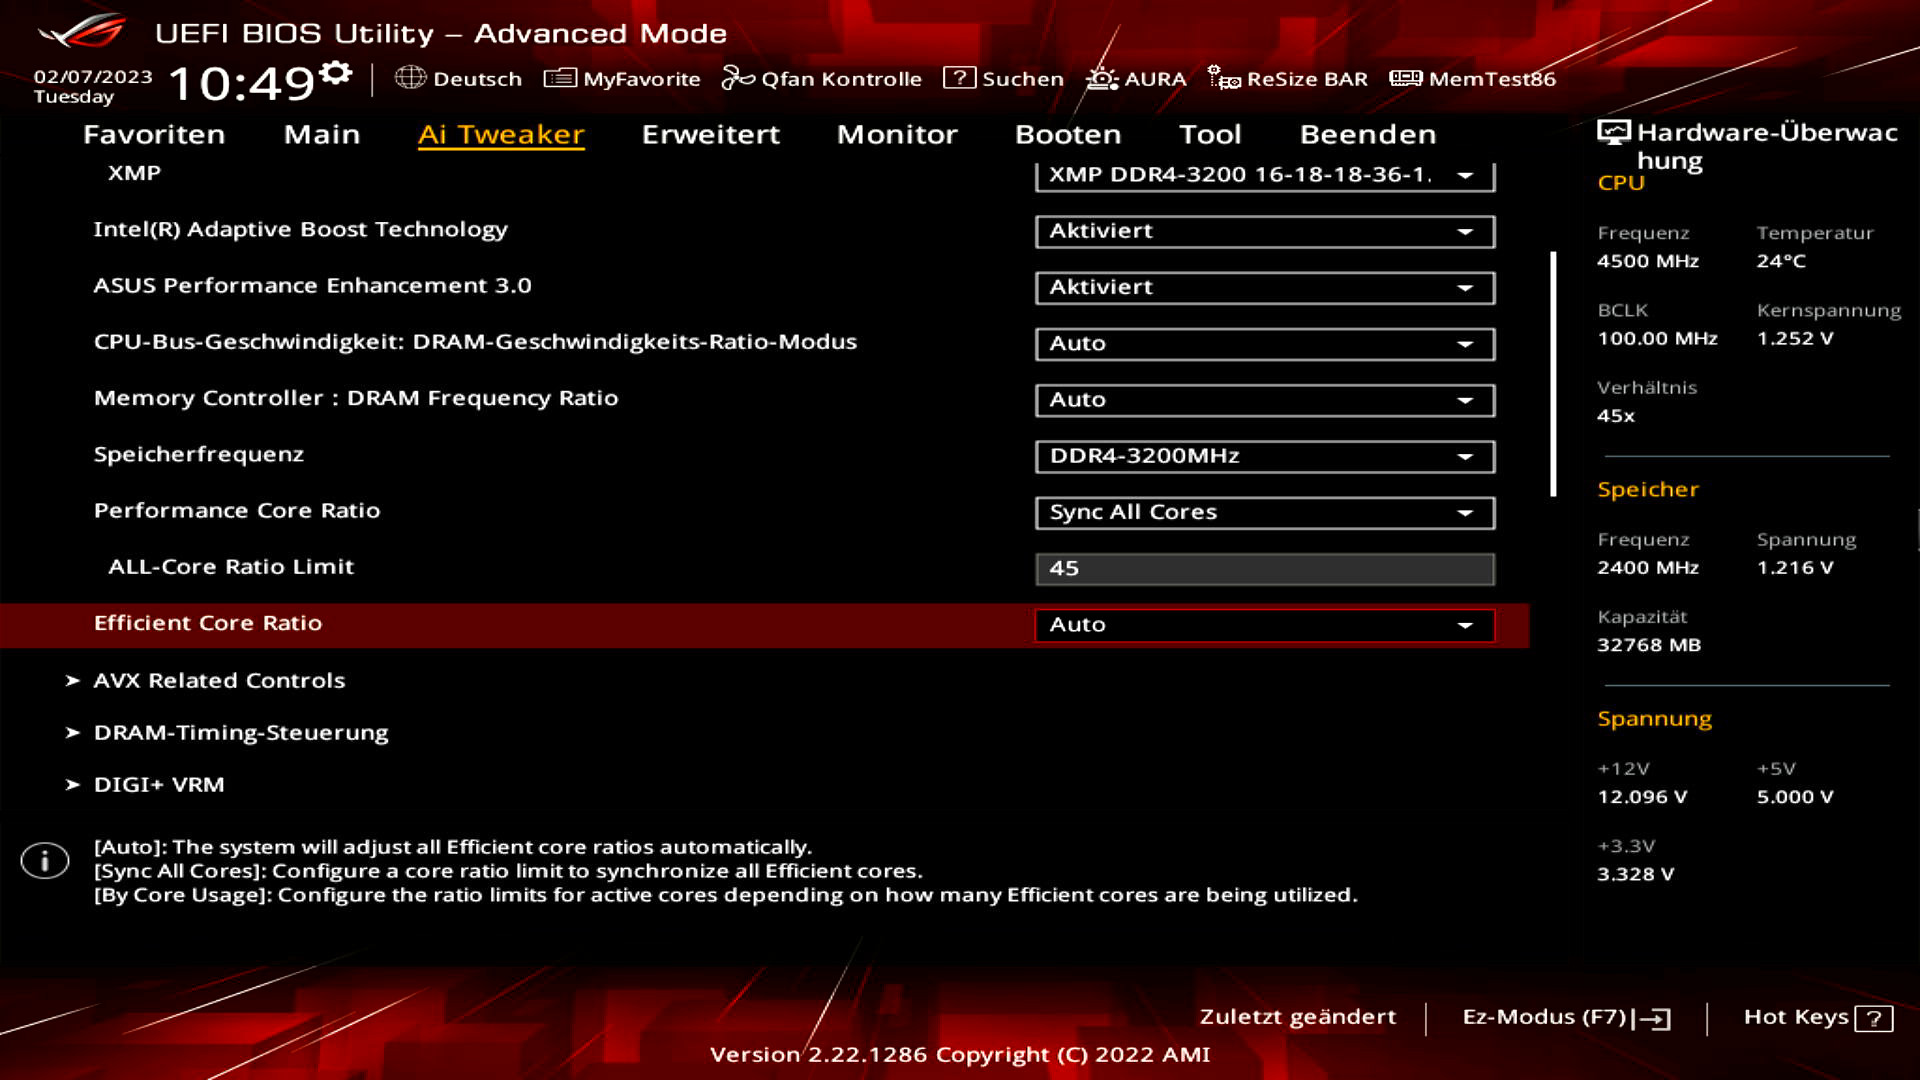This screenshot has width=1920, height=1080.
Task: Open Qfan Kontrolle fan icon
Action: click(x=738, y=78)
